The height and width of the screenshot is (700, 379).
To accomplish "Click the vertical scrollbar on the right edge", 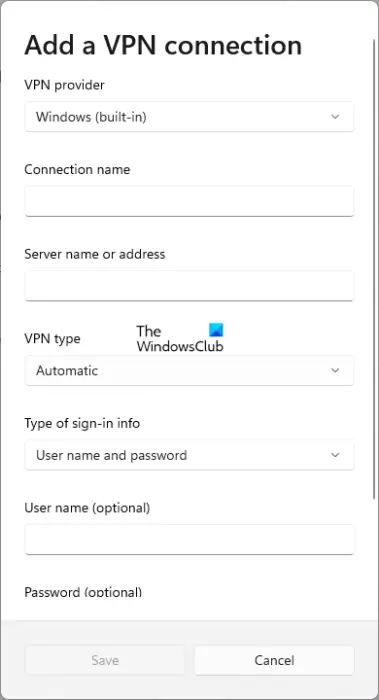I will point(374,268).
